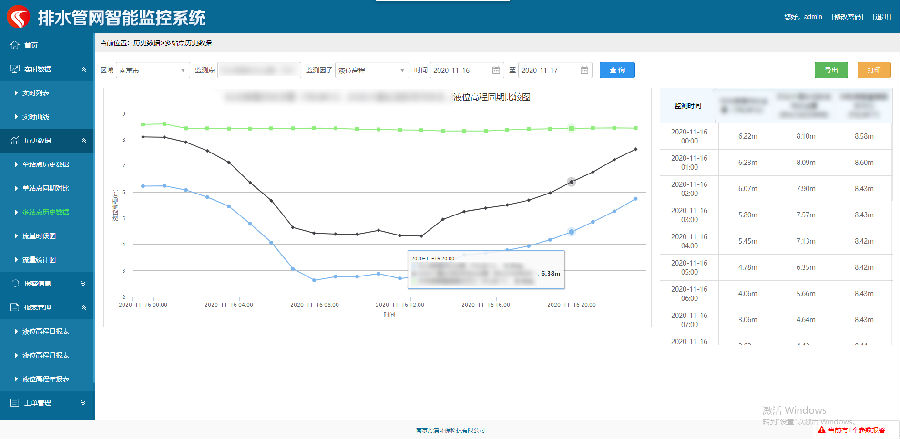Open the region (区域) dropdown

[153, 70]
